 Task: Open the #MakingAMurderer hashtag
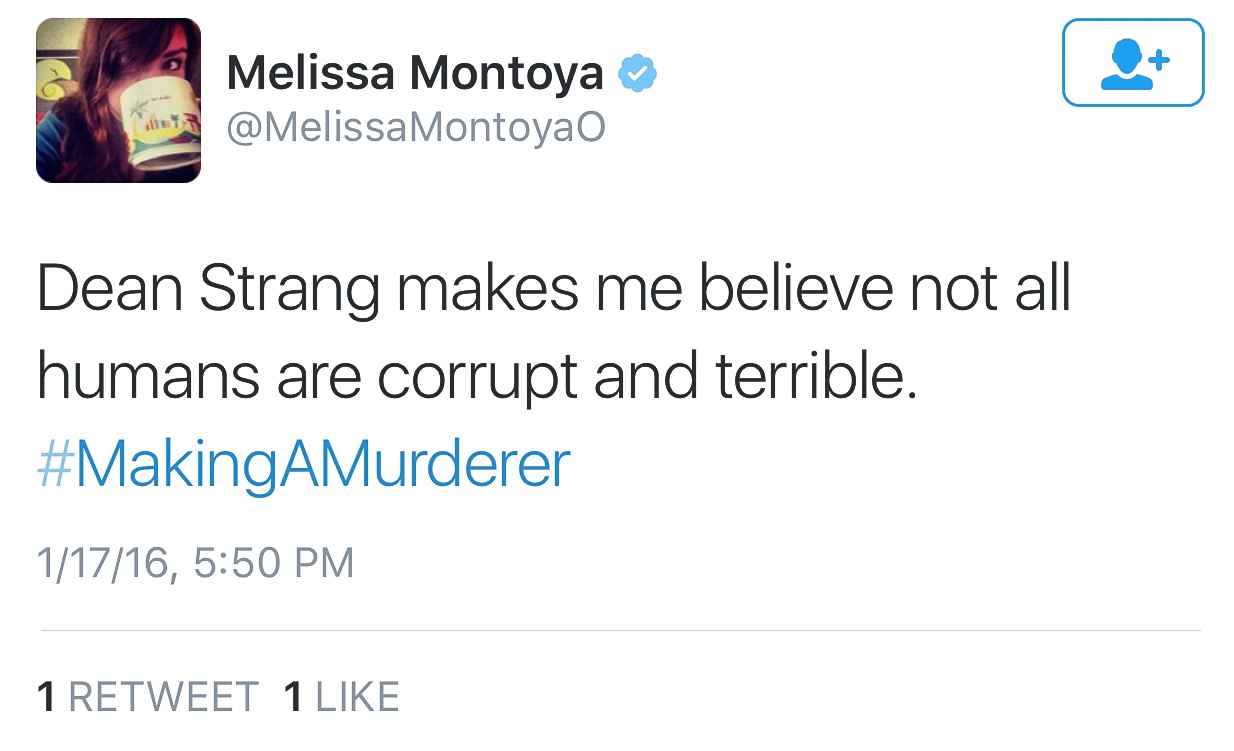pyautogui.click(x=303, y=463)
